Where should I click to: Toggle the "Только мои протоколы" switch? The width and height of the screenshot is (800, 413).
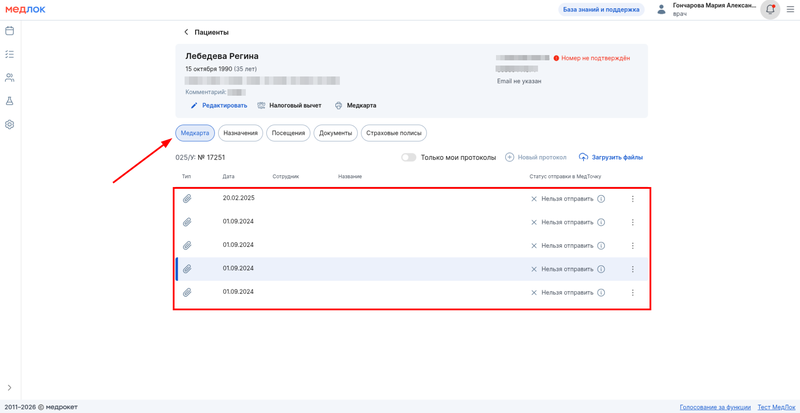[408, 157]
